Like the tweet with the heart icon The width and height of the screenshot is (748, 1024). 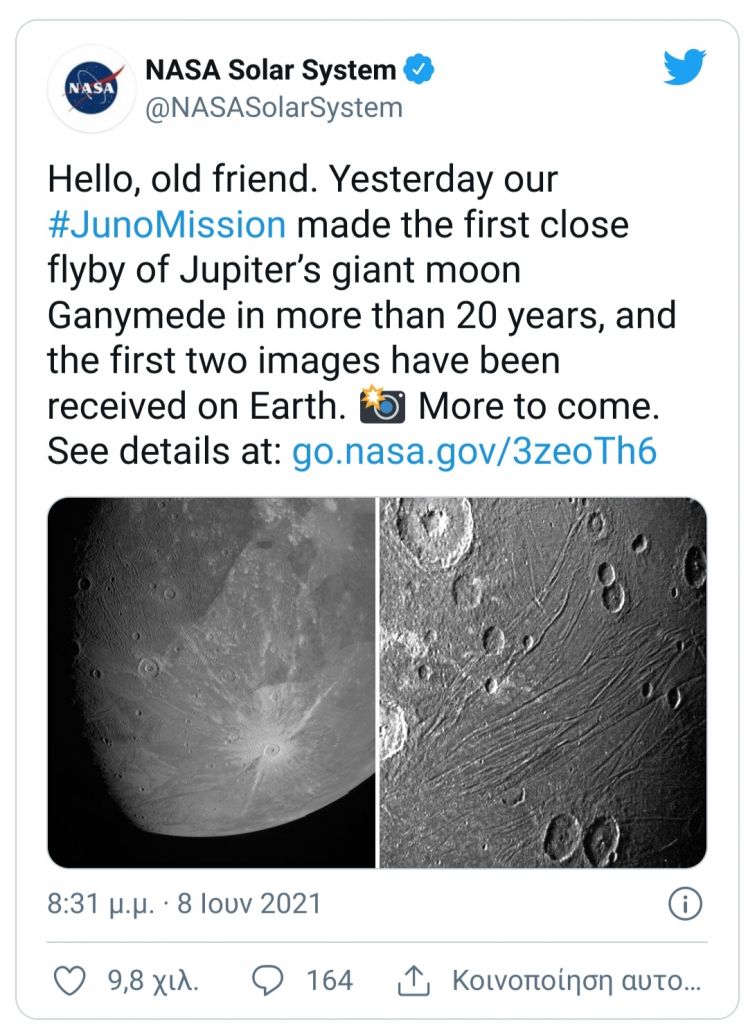pos(69,979)
